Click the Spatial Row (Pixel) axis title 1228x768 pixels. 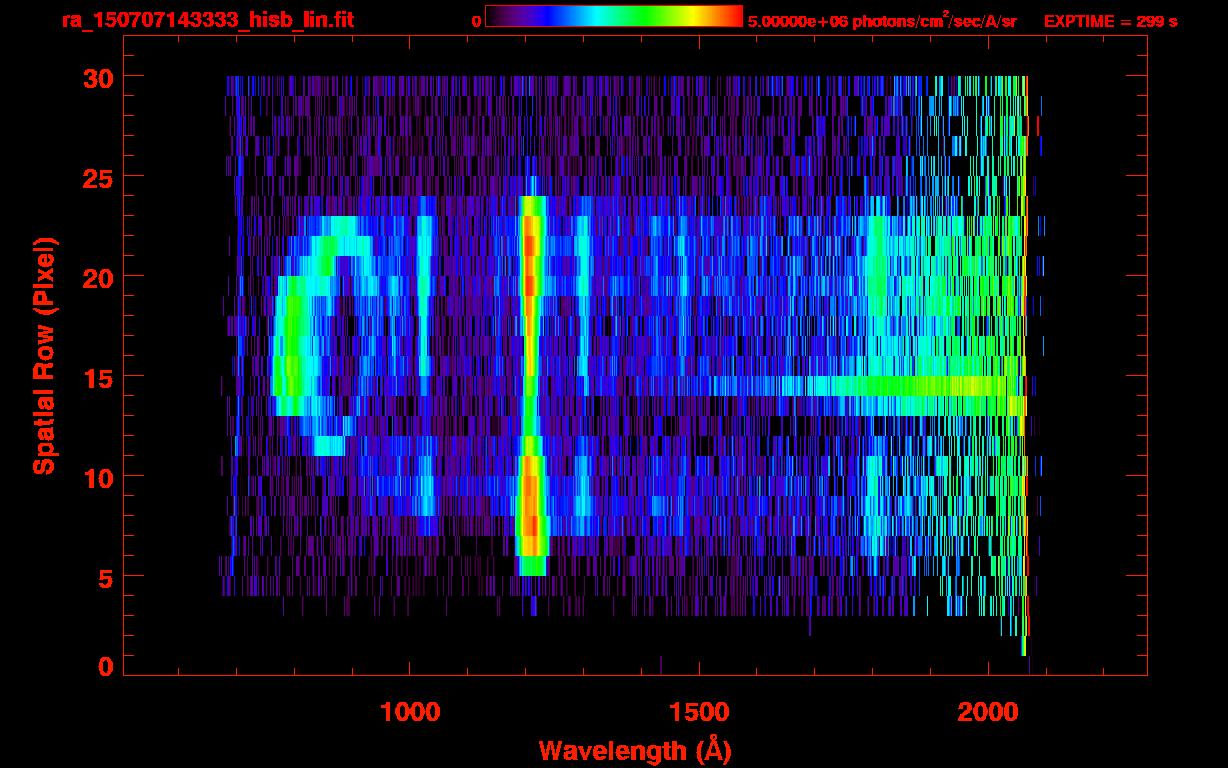pyautogui.click(x=44, y=355)
